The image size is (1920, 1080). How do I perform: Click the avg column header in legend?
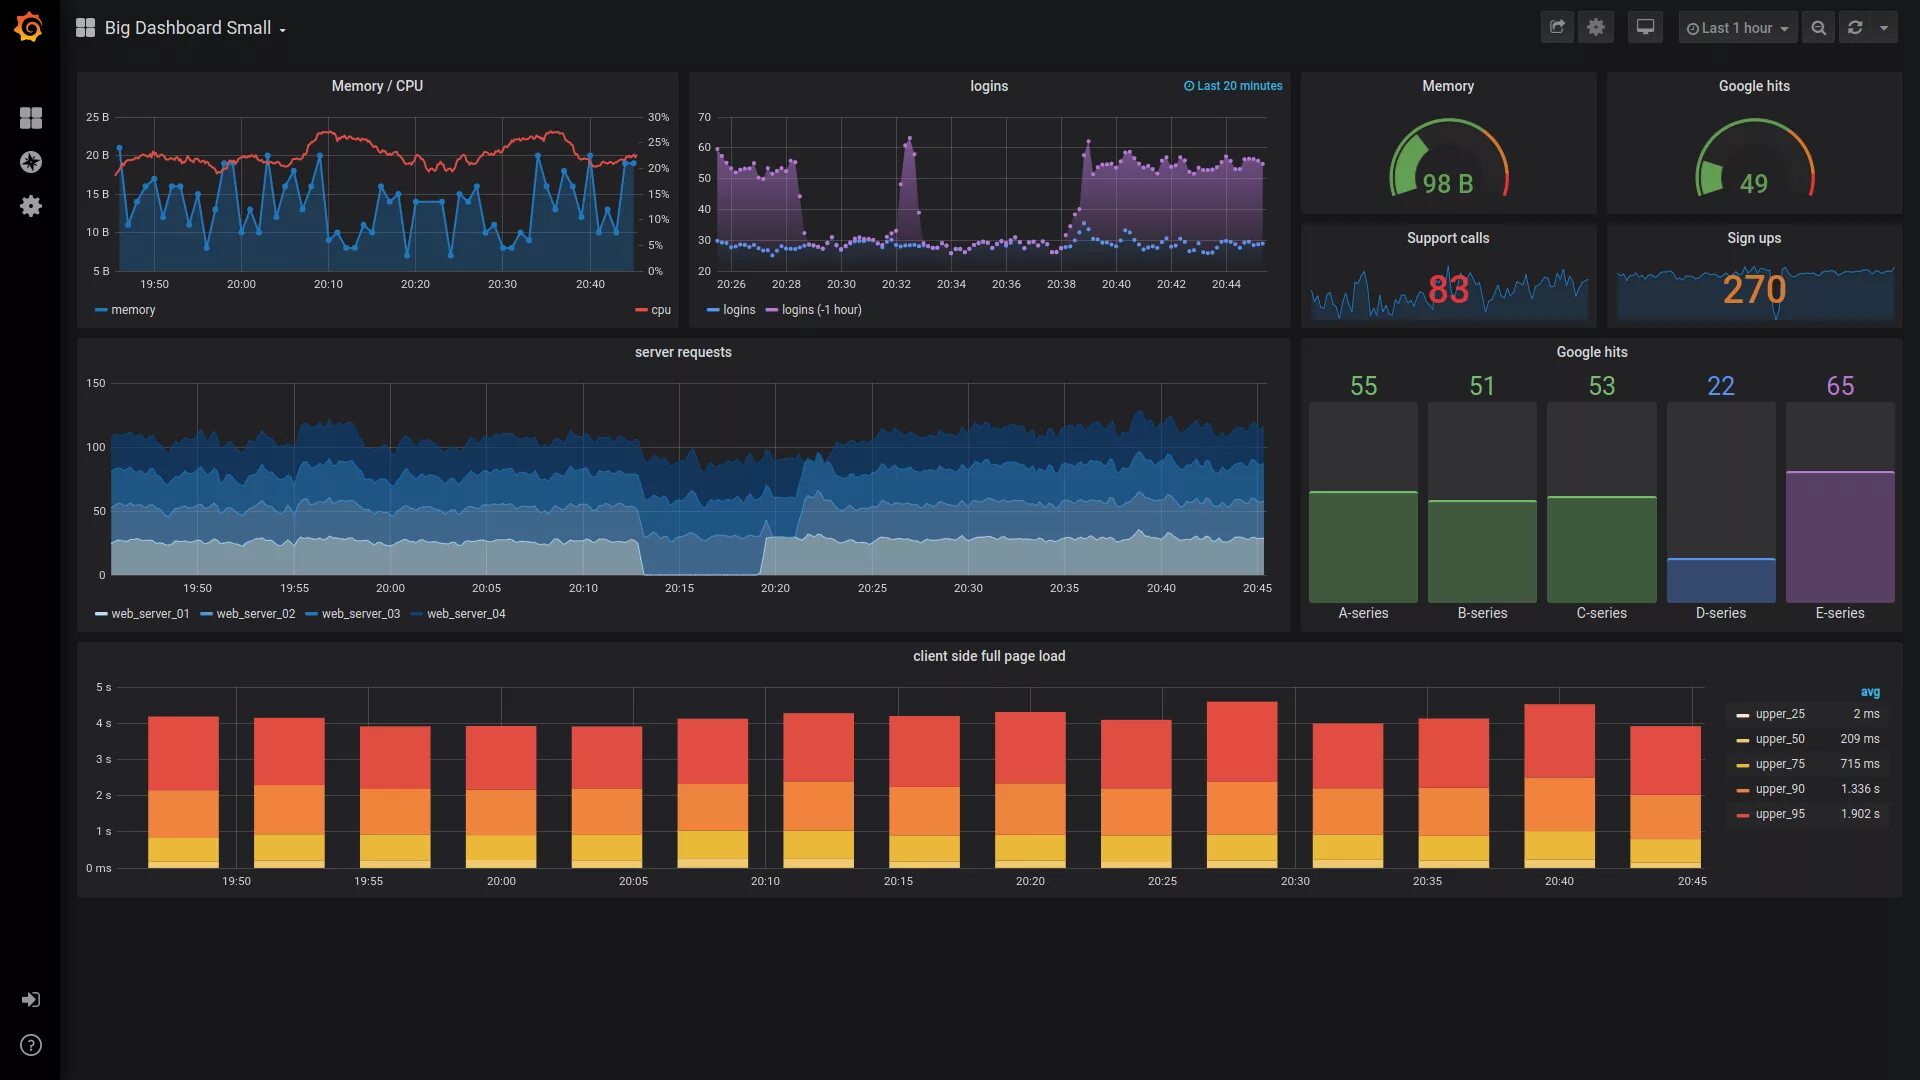click(1869, 692)
